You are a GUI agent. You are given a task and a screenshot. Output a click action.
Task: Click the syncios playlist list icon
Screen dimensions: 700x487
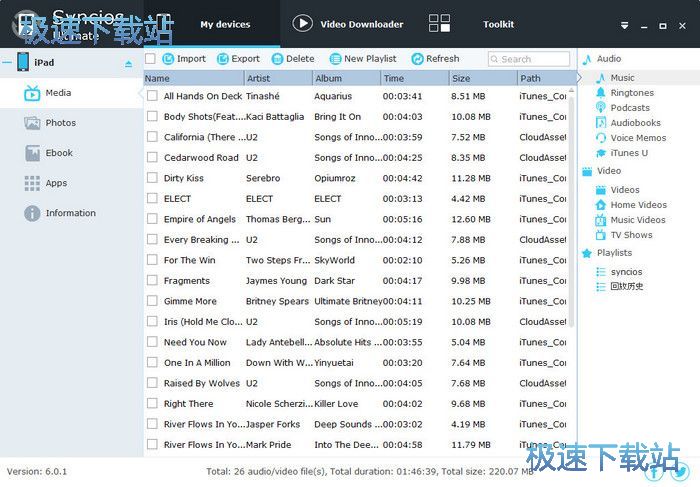tap(601, 272)
